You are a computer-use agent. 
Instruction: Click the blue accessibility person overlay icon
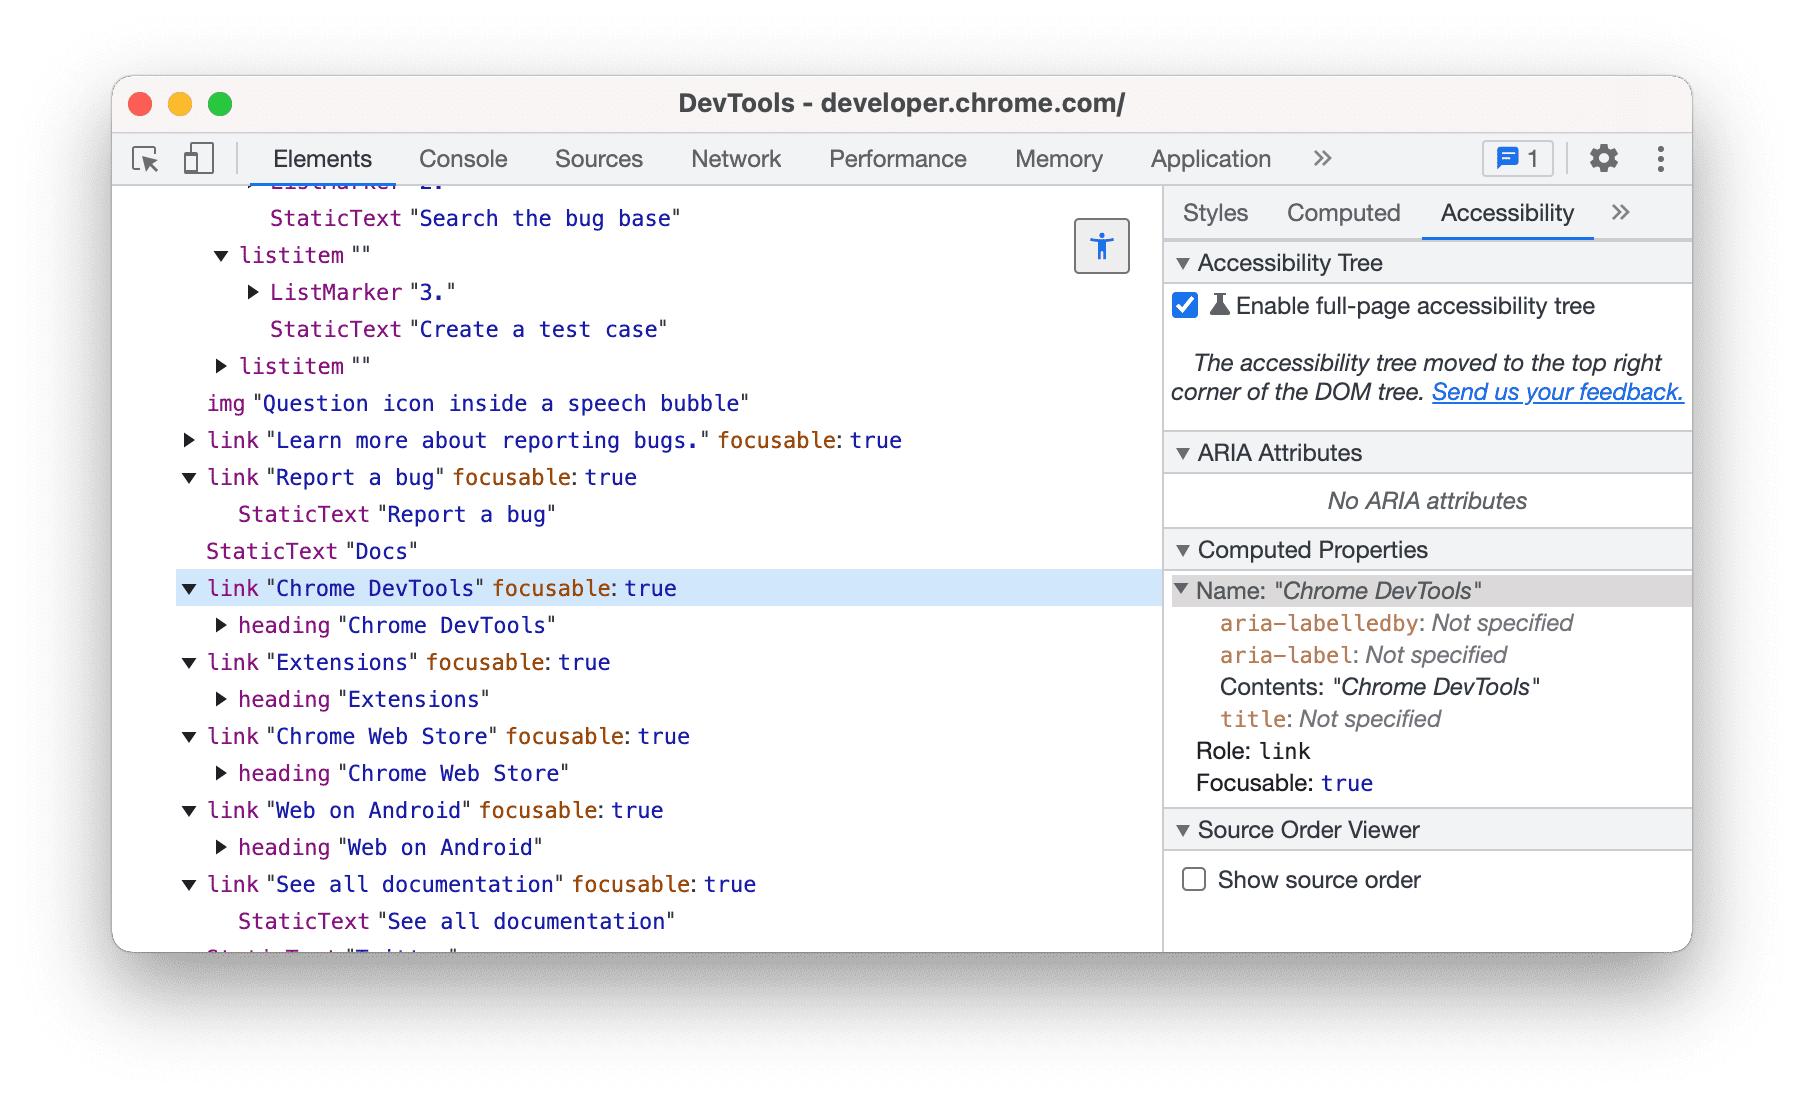pos(1101,246)
